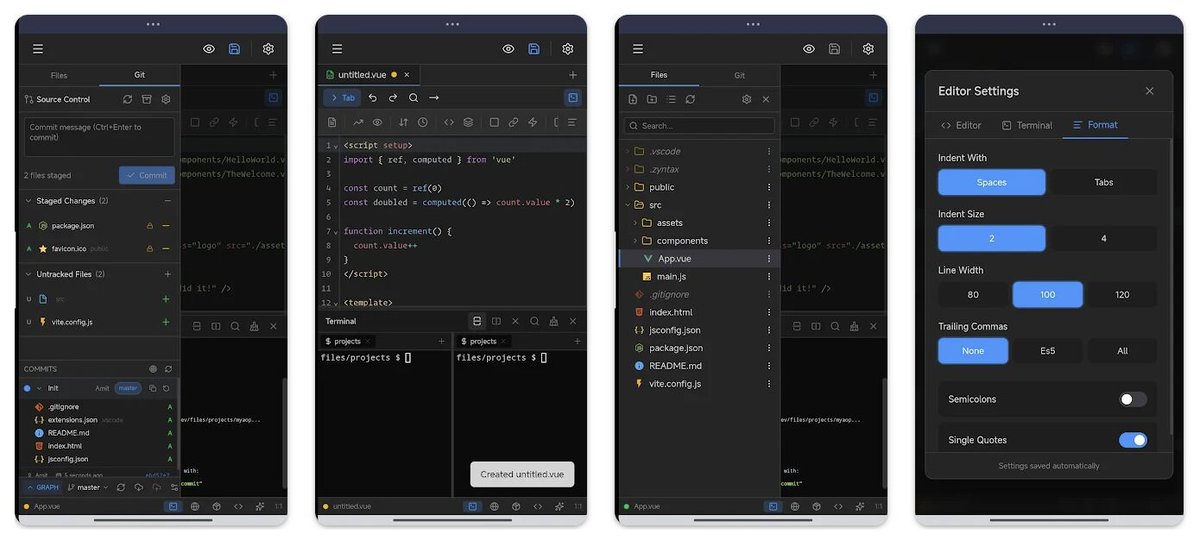Screen dimensions: 1200x540
Task: Open the Terminal tab in Editor Settings
Action: pos(1027,125)
